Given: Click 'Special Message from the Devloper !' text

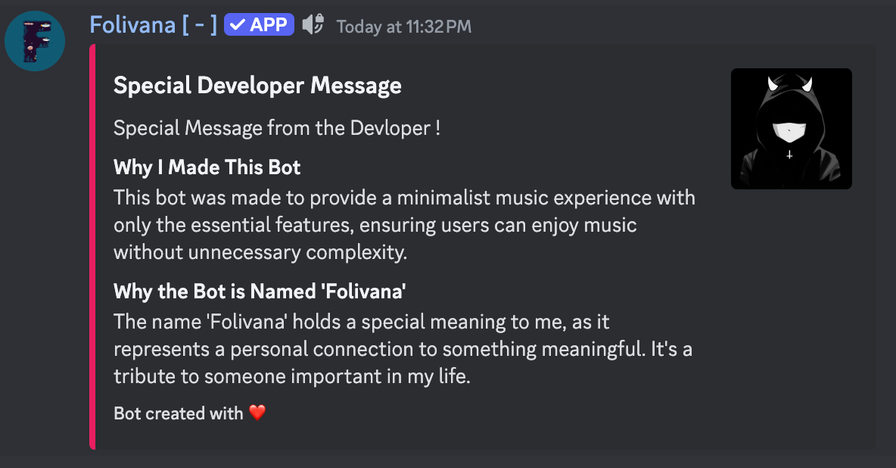Looking at the screenshot, I should click(277, 128).
